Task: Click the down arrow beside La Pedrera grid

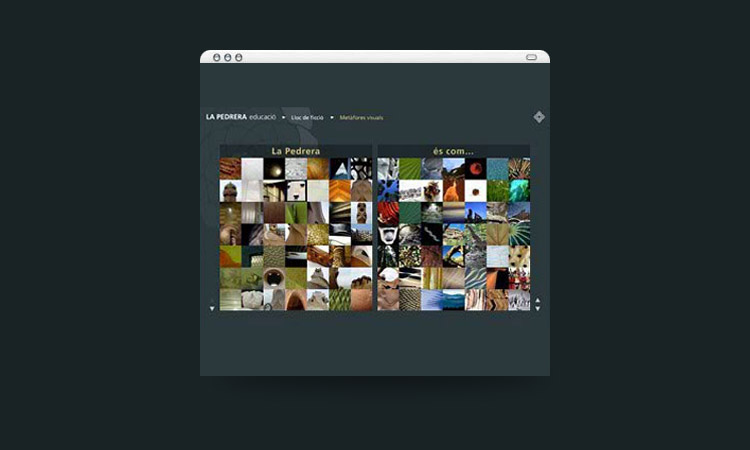Action: click(212, 308)
